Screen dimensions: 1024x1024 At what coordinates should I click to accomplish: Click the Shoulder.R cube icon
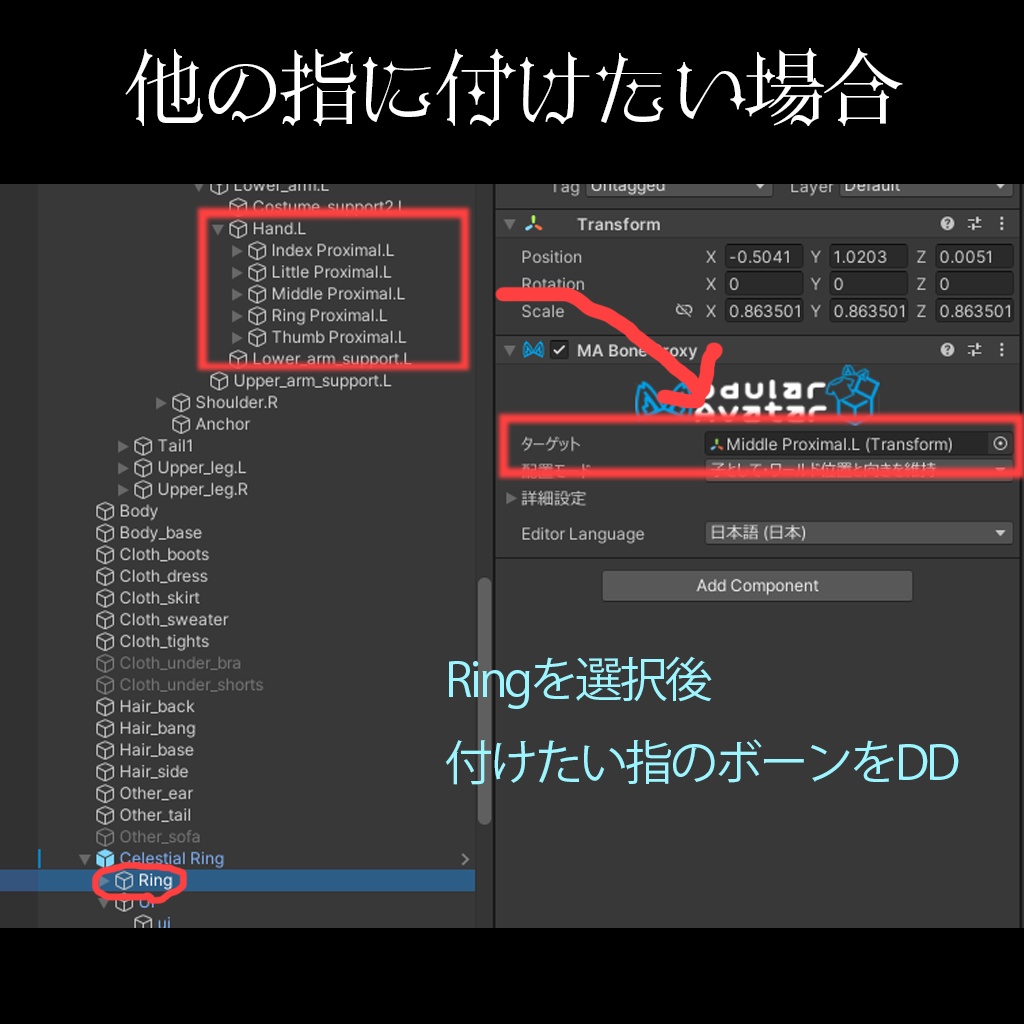[x=181, y=403]
